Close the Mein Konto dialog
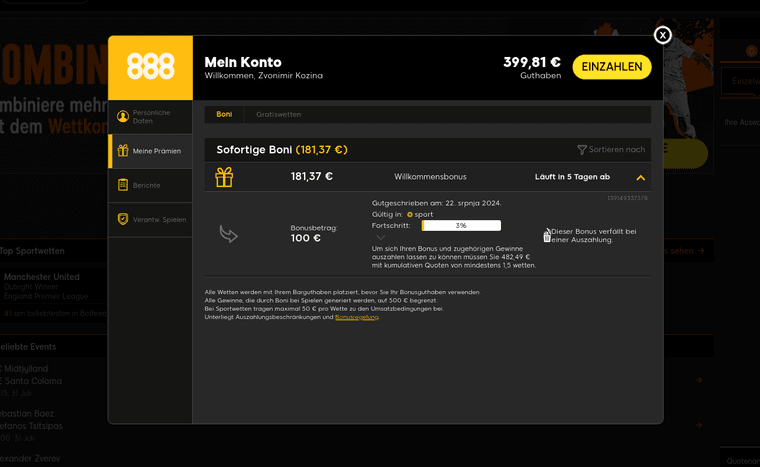The image size is (760, 467). pyautogui.click(x=662, y=35)
